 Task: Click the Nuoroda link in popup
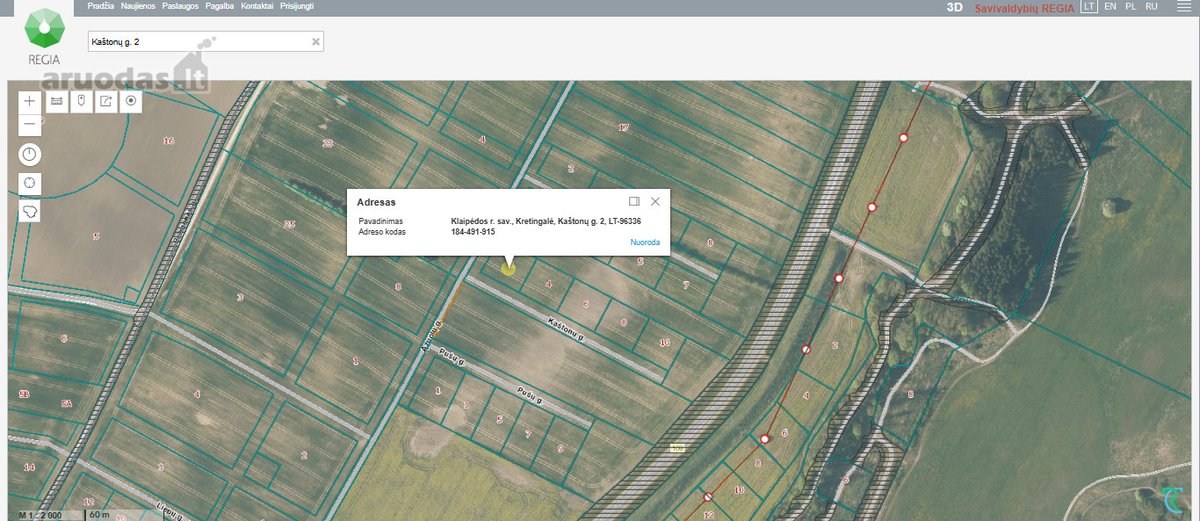click(x=645, y=242)
